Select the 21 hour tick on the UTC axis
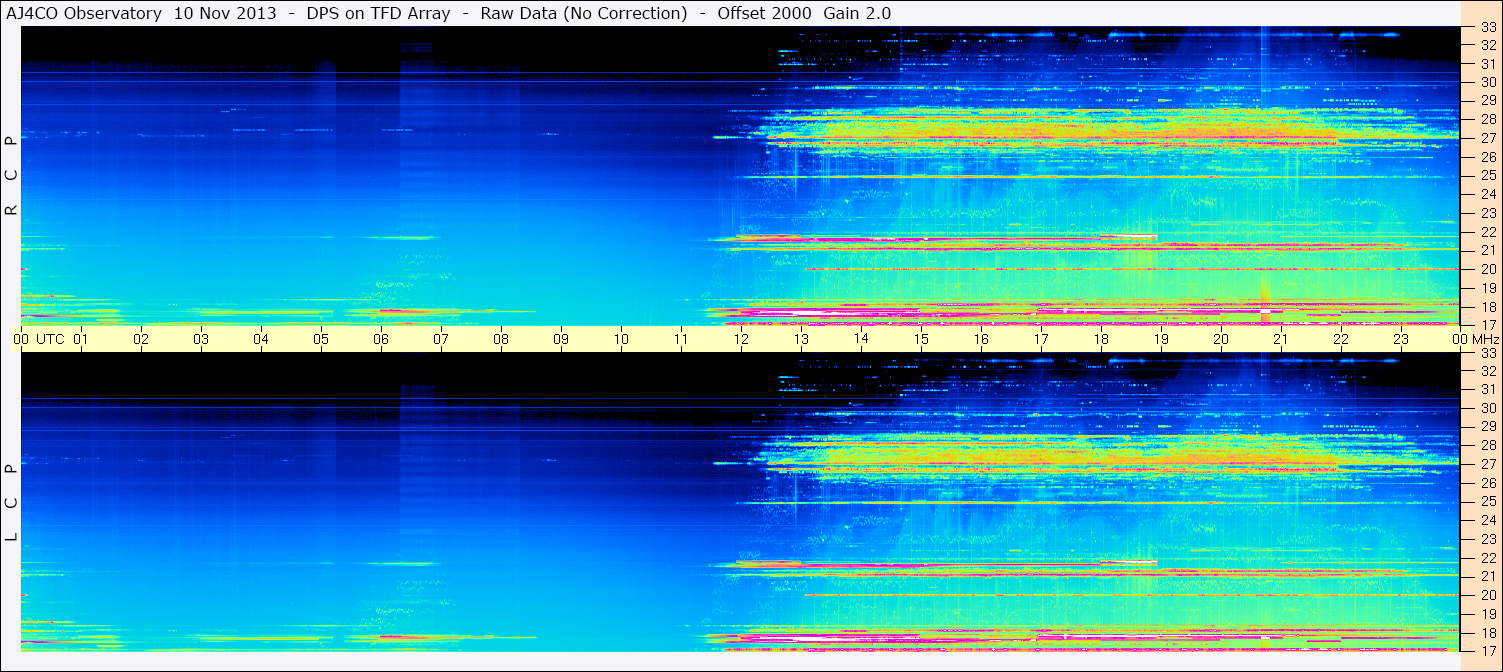The image size is (1503, 672). click(x=1281, y=339)
